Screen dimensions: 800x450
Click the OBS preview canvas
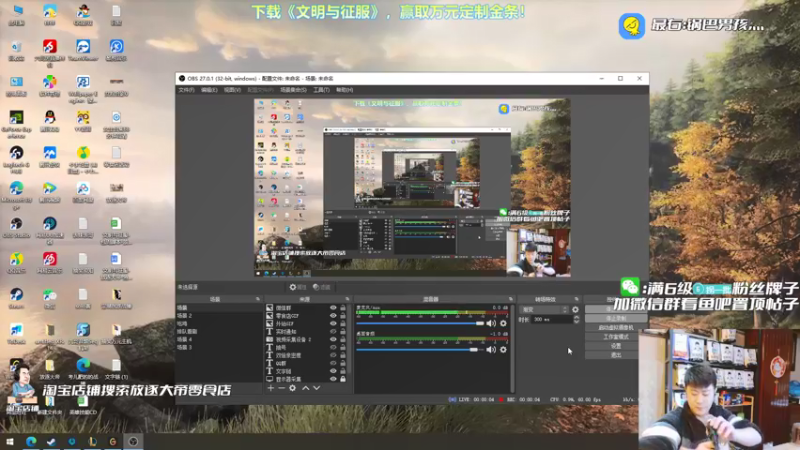click(x=412, y=188)
